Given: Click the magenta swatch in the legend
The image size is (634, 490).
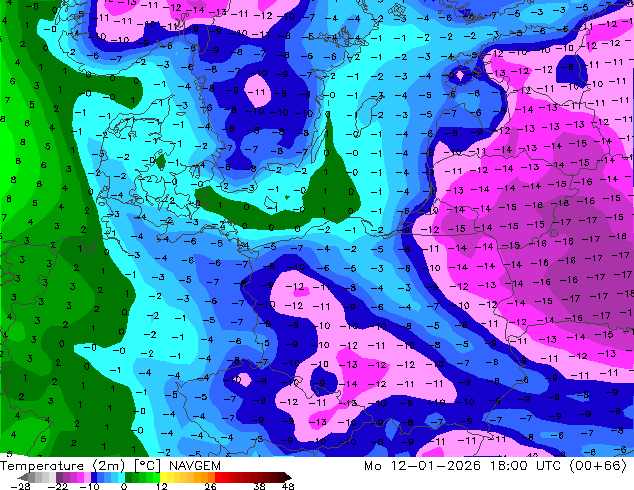Looking at the screenshot, I should pos(80,477).
